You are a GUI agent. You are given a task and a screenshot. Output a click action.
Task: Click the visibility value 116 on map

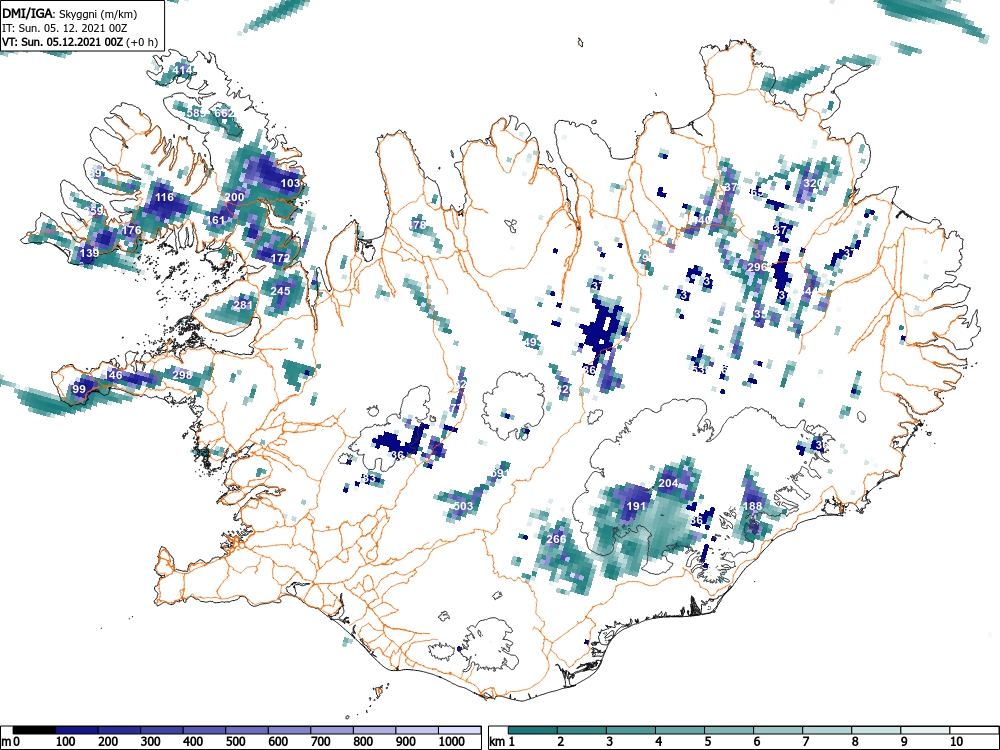[x=165, y=197]
